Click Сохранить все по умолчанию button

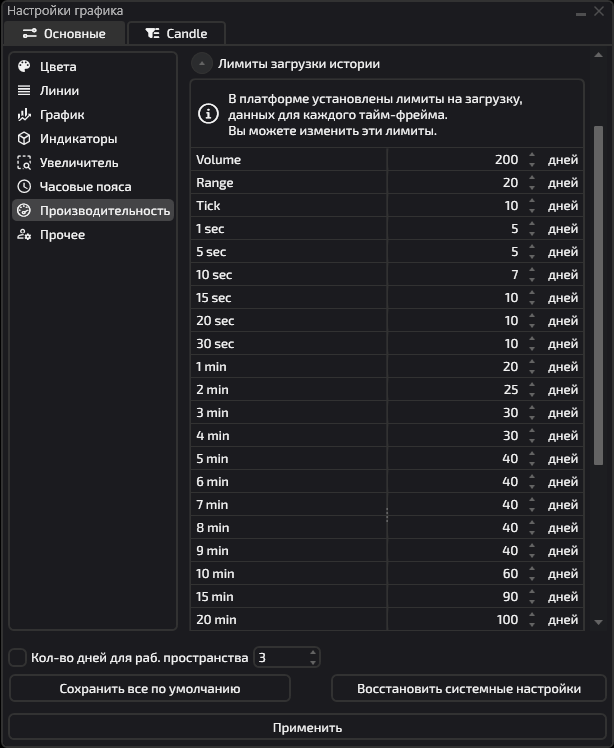tap(150, 689)
